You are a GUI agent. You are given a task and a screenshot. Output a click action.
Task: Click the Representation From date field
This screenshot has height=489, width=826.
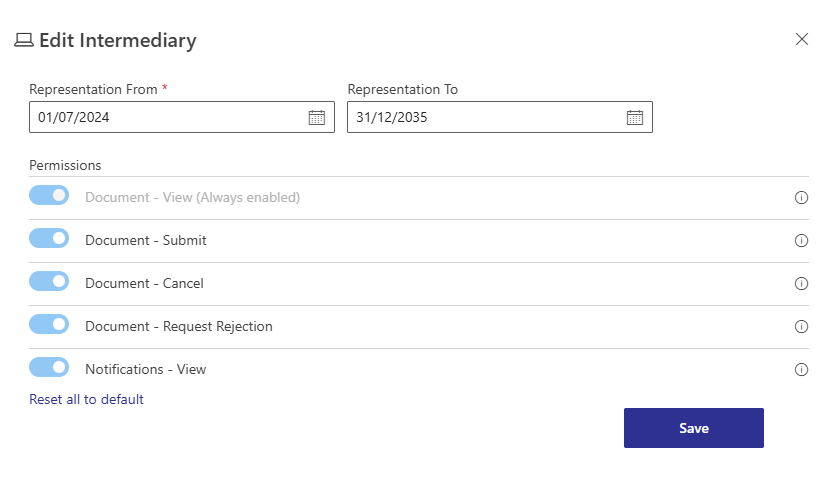point(165,117)
